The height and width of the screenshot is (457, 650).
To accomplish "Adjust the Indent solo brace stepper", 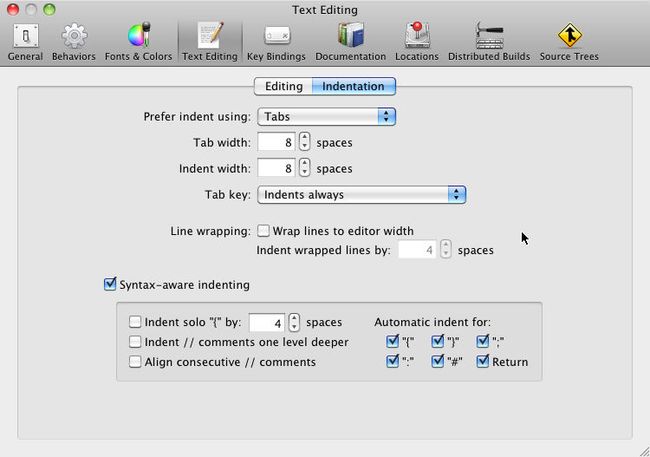I will click(x=294, y=322).
